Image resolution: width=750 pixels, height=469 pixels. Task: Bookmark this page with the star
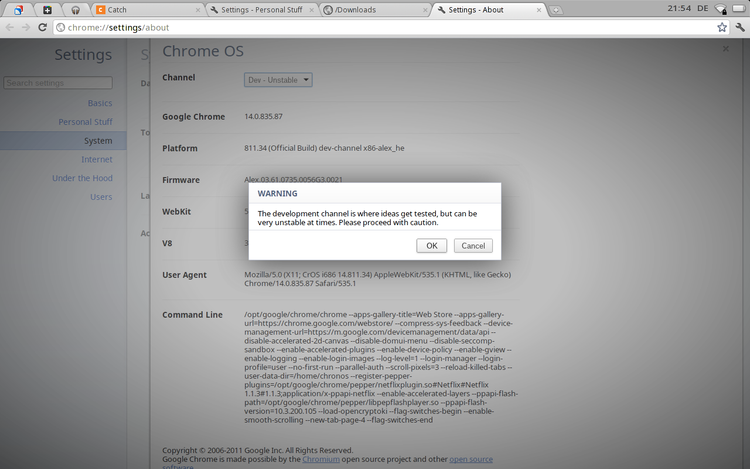point(722,27)
